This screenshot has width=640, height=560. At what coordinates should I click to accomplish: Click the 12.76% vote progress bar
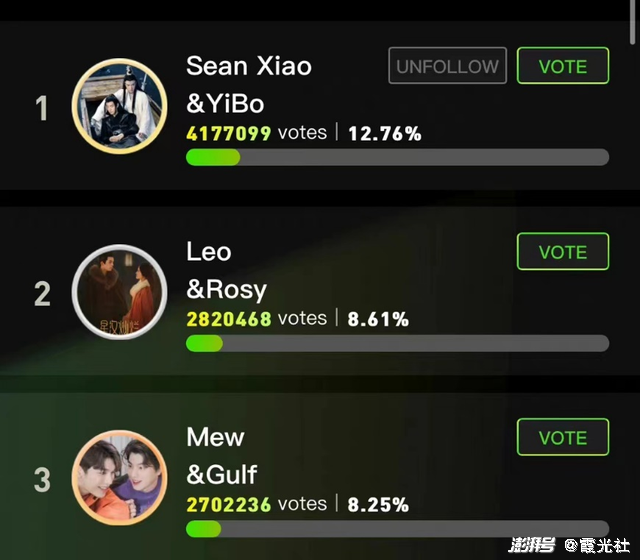tap(397, 157)
